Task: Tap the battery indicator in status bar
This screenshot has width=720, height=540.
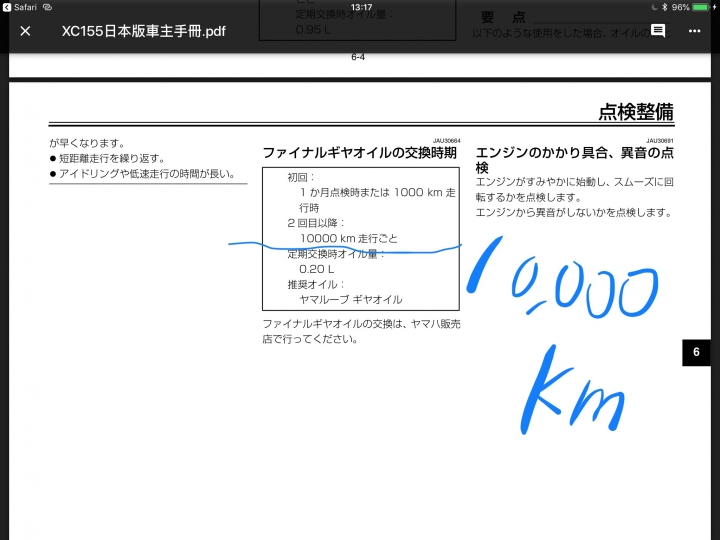Action: (x=701, y=7)
